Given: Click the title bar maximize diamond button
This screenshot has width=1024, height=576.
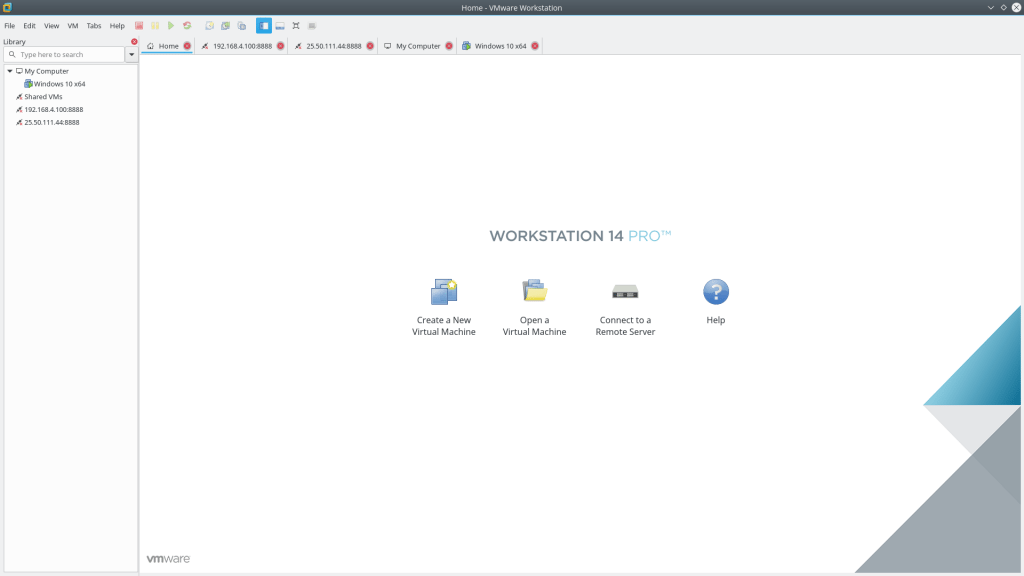Looking at the screenshot, I should [x=1004, y=7].
